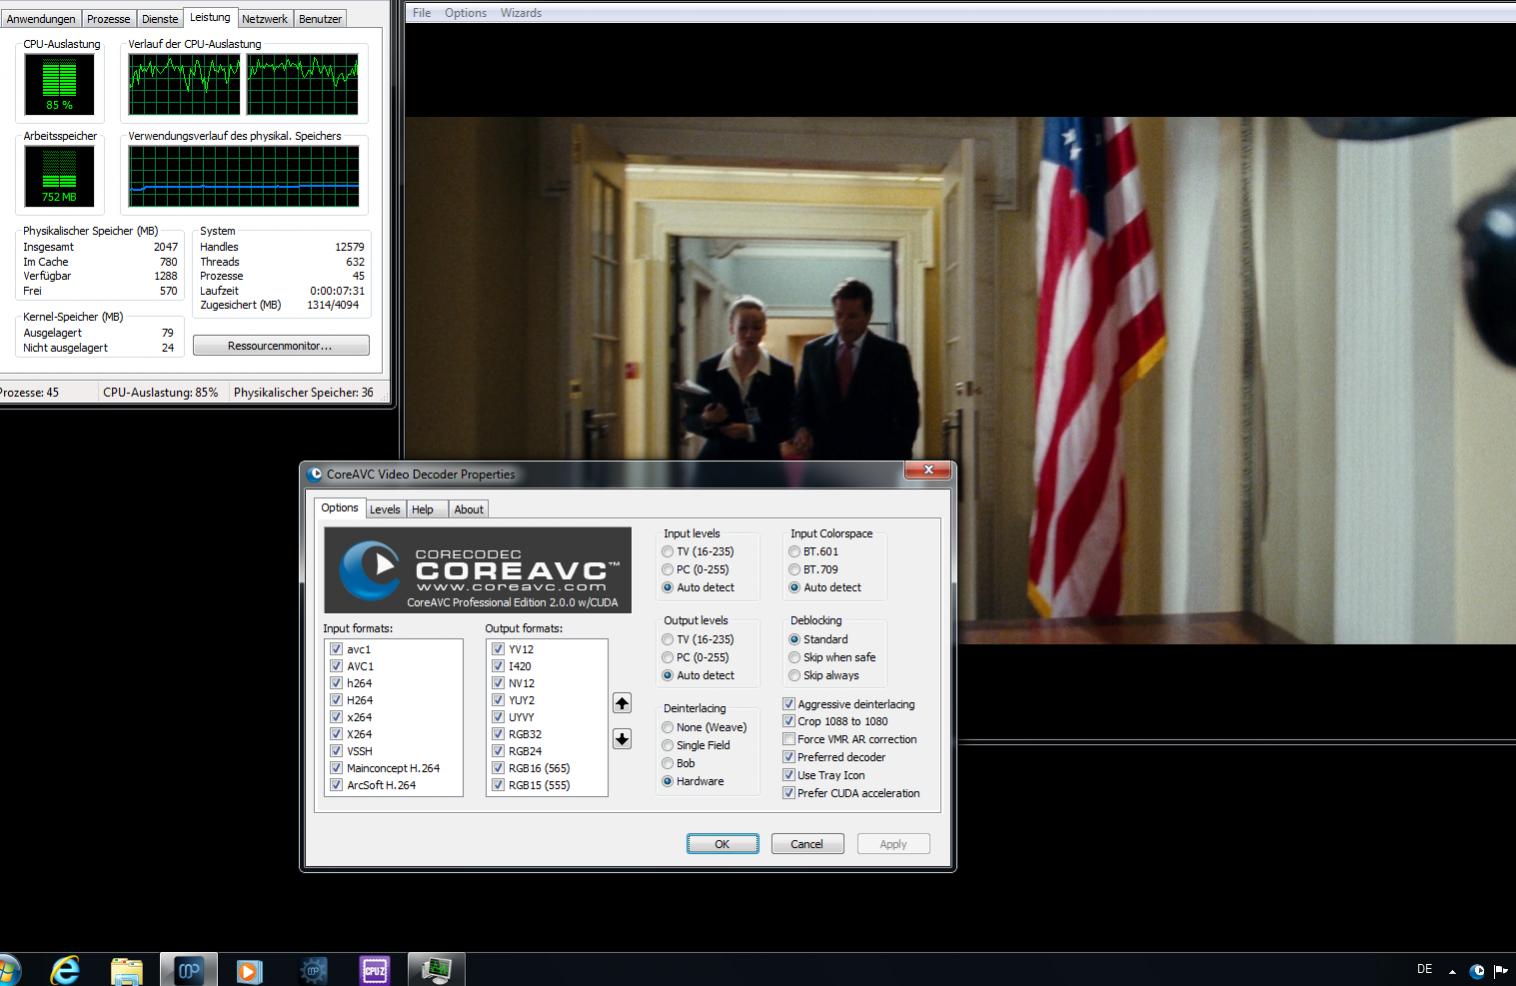This screenshot has height=986, width=1516.
Task: Show hidden system tray icons arrow
Action: (1452, 971)
